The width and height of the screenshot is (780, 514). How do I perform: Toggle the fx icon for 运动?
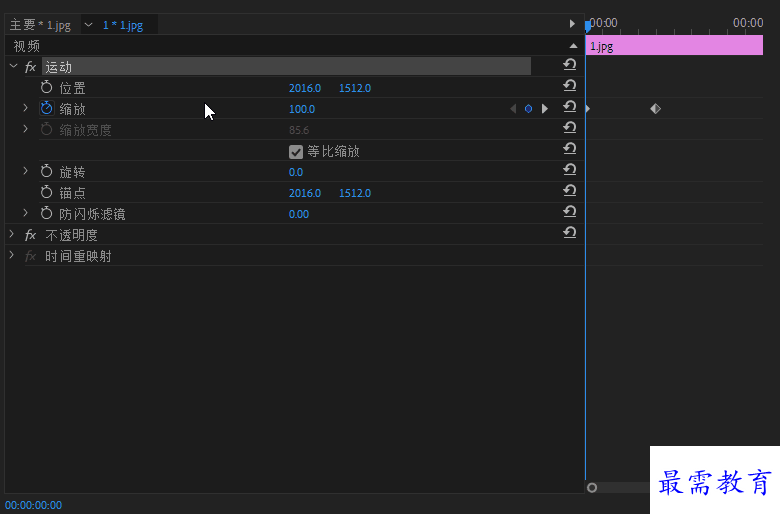click(30, 67)
